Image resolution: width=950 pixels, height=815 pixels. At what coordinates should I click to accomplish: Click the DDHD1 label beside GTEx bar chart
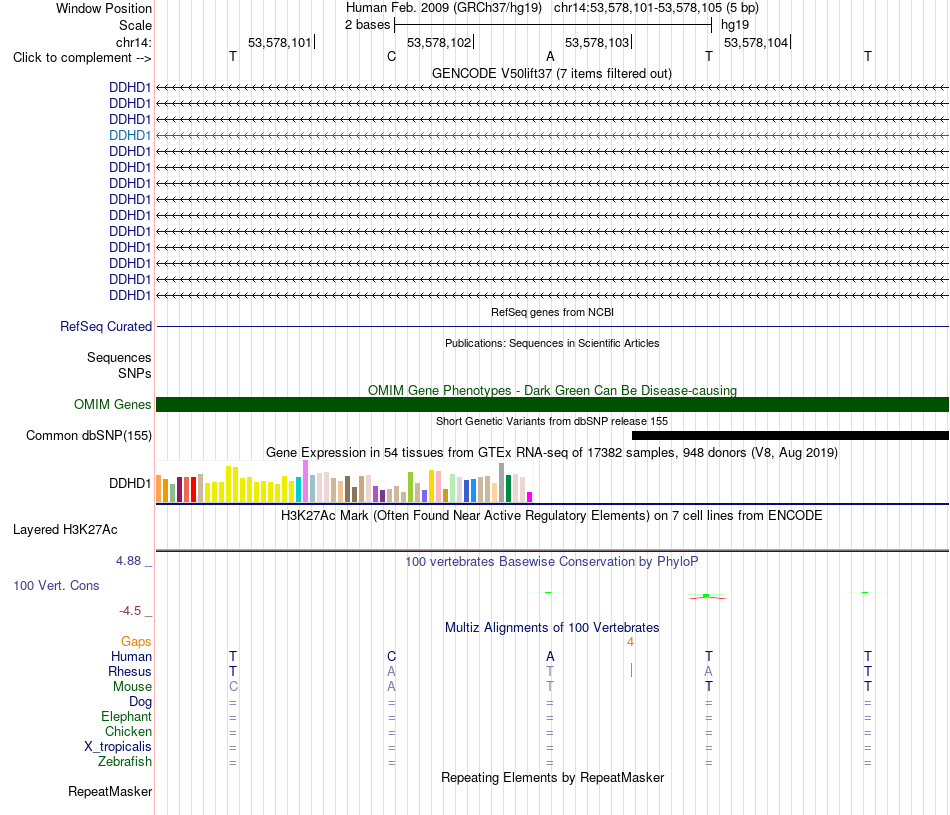tap(130, 483)
